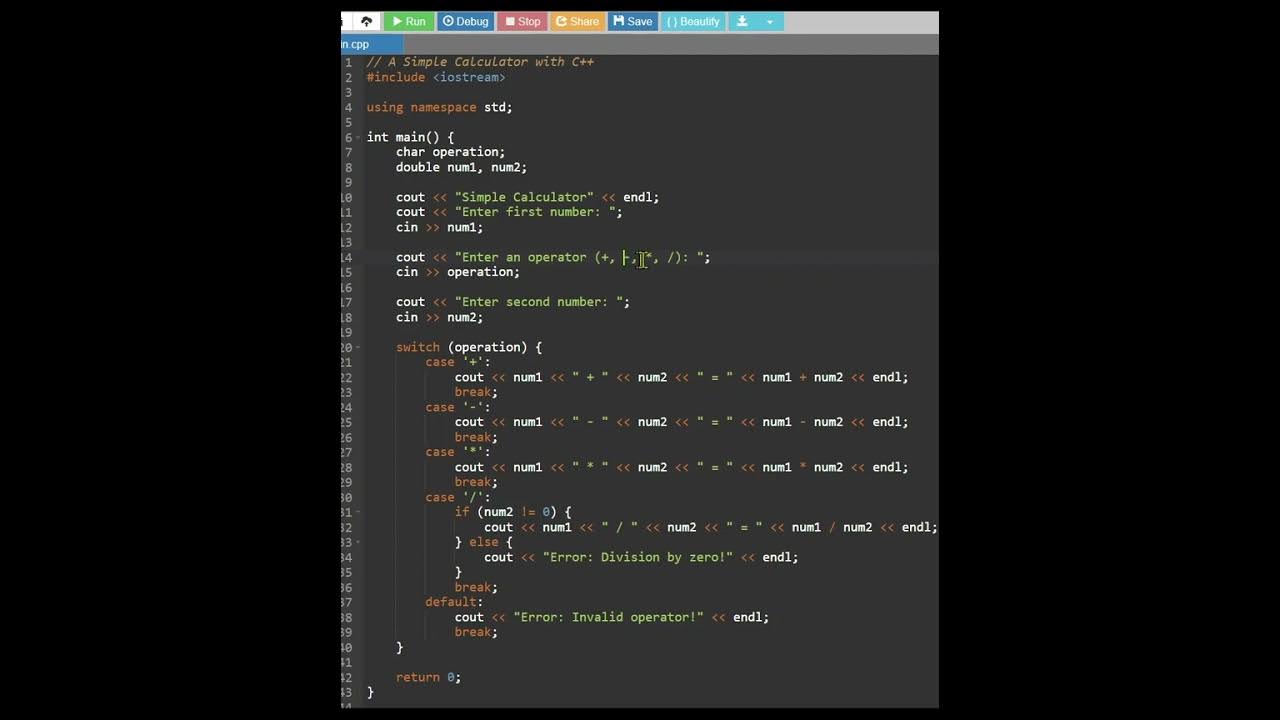The width and height of the screenshot is (1280, 720).
Task: Click 'cin >> operation;' line
Action: coord(458,272)
